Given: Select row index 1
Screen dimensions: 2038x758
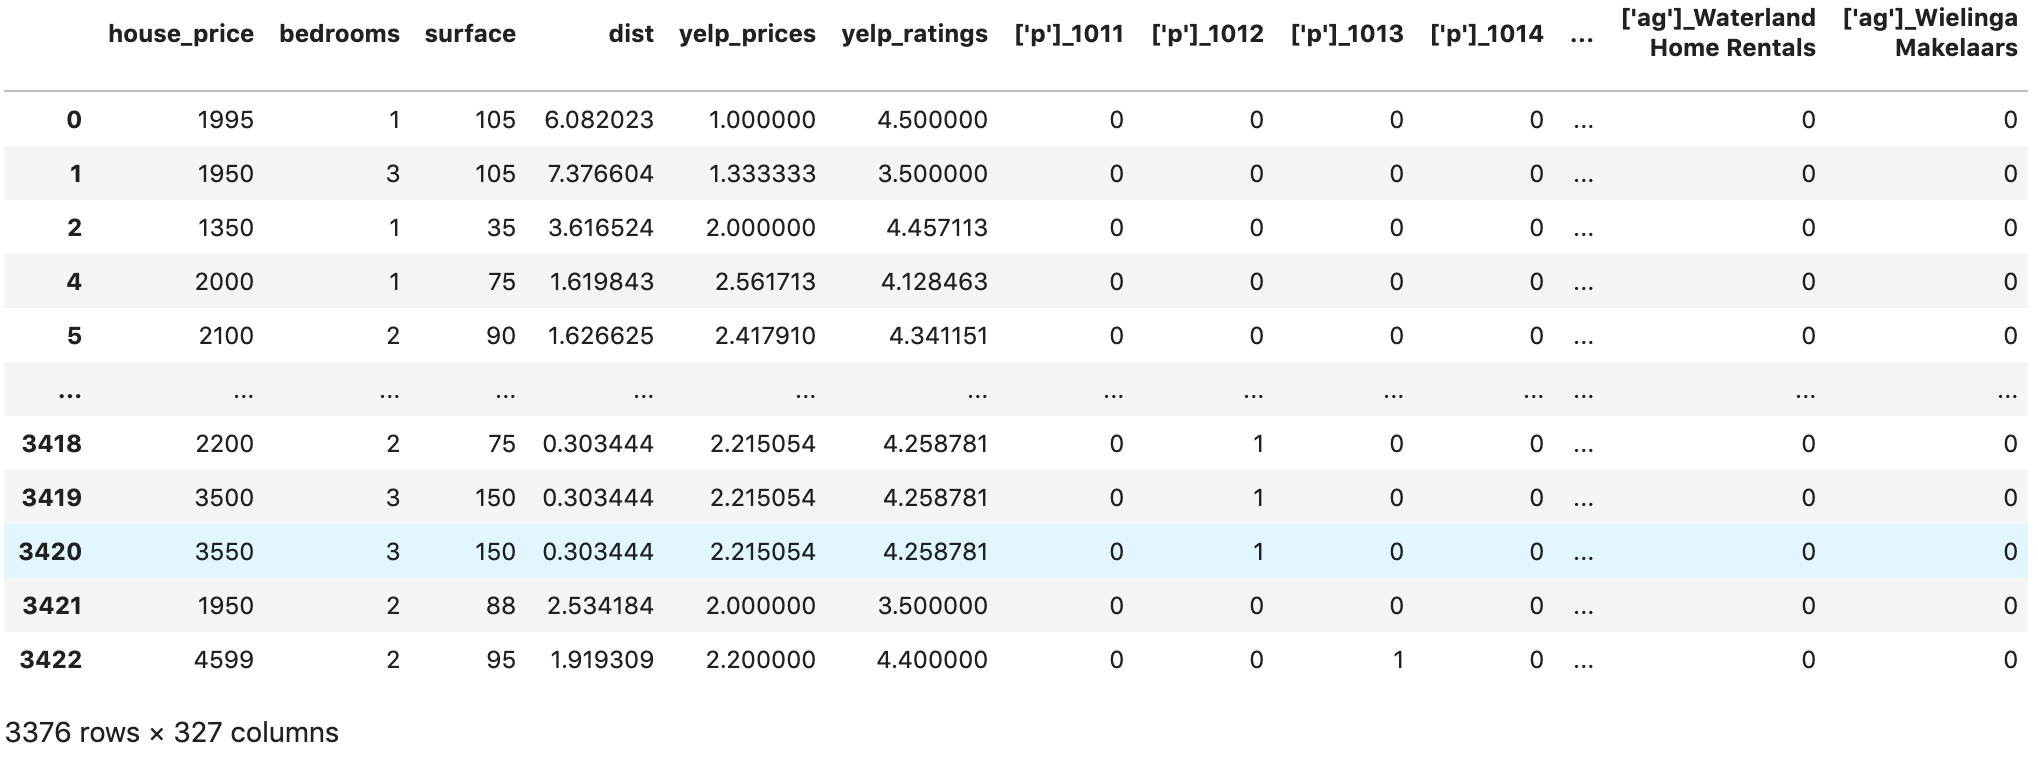Looking at the screenshot, I should pos(75,174).
